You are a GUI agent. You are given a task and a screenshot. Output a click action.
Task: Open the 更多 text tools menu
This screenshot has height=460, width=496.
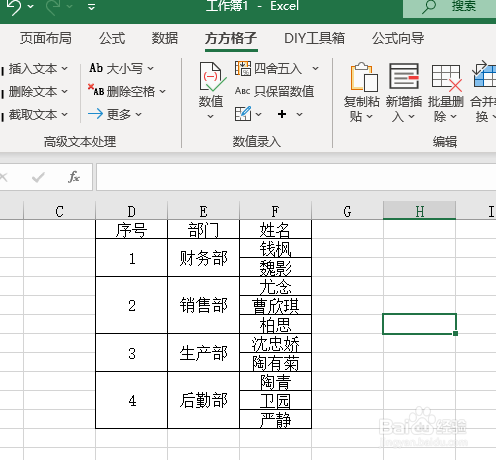coord(115,114)
